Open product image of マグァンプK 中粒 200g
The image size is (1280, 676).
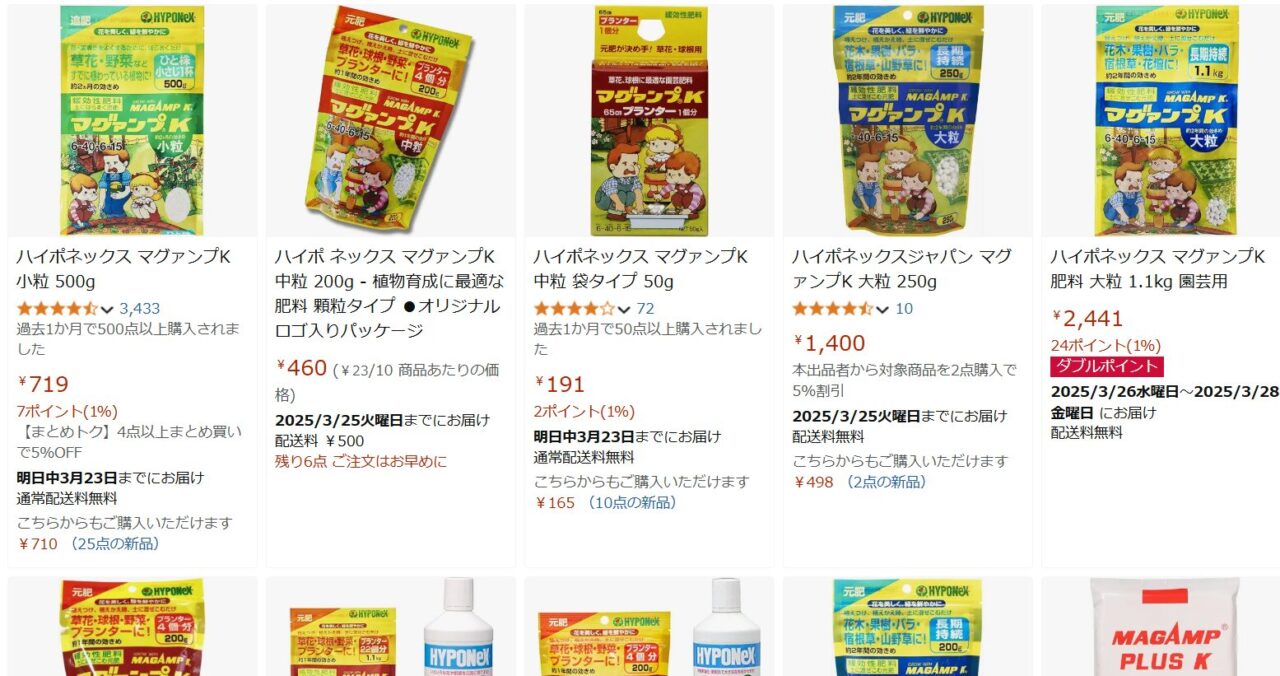[391, 120]
